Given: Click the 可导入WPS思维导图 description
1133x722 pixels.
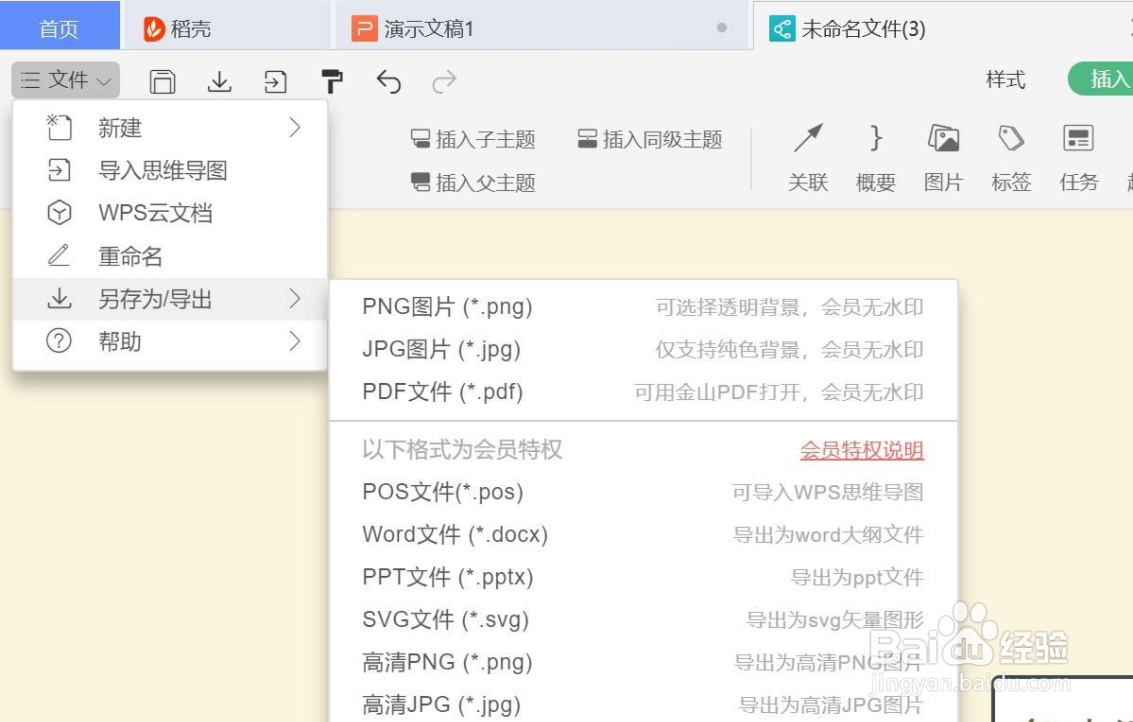Looking at the screenshot, I should point(827,493).
